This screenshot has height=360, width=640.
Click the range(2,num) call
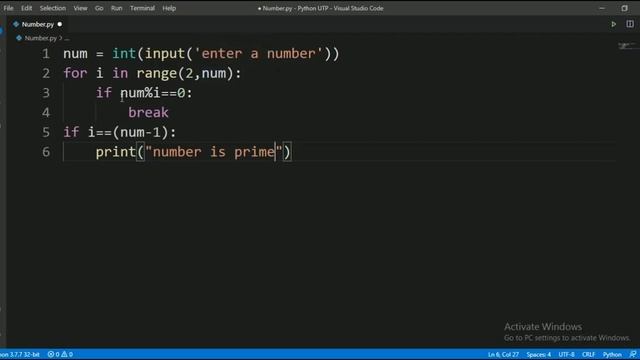pos(185,73)
